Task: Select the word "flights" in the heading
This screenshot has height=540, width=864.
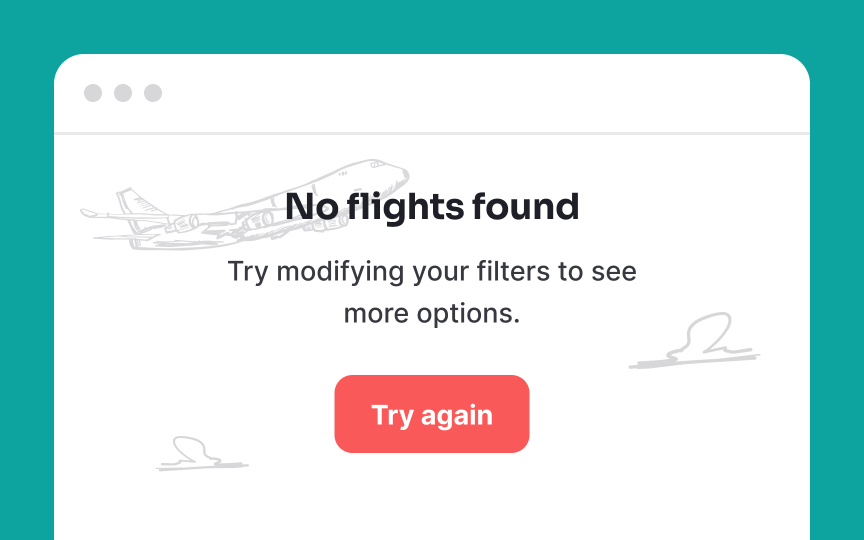Action: click(405, 207)
